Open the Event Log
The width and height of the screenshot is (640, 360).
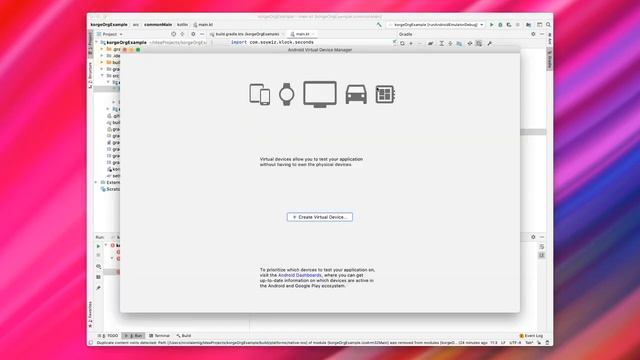(x=531, y=336)
